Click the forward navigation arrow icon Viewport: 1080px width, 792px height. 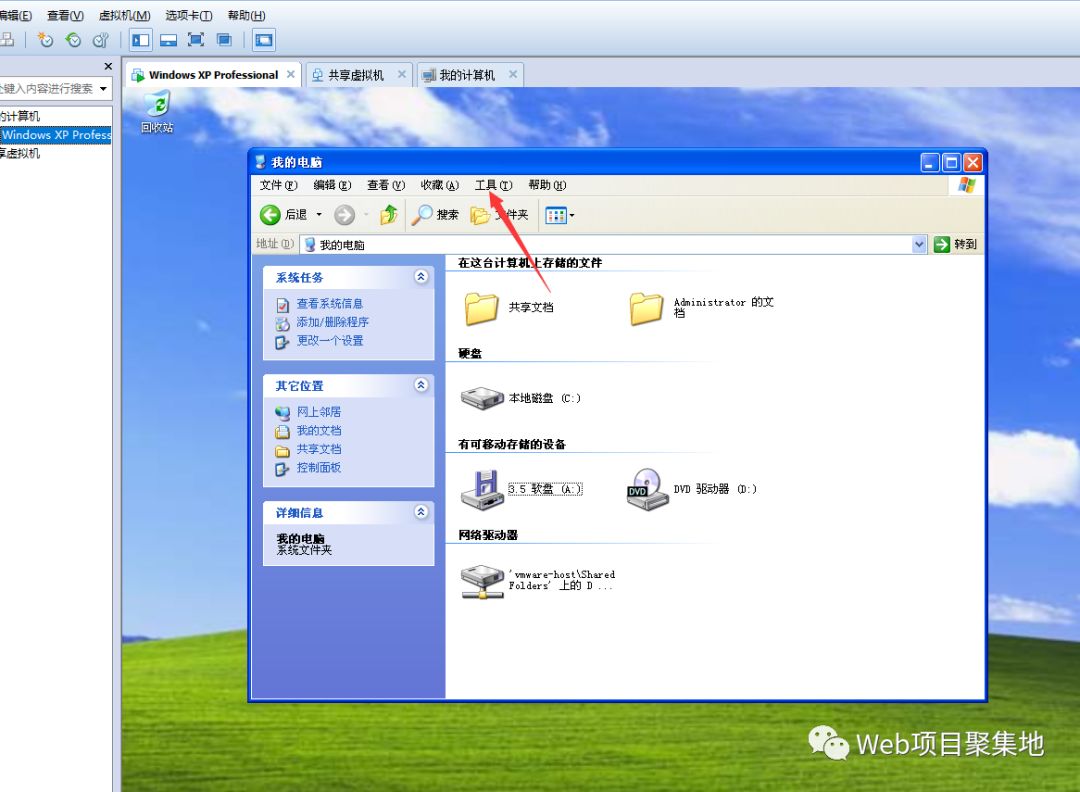(344, 215)
